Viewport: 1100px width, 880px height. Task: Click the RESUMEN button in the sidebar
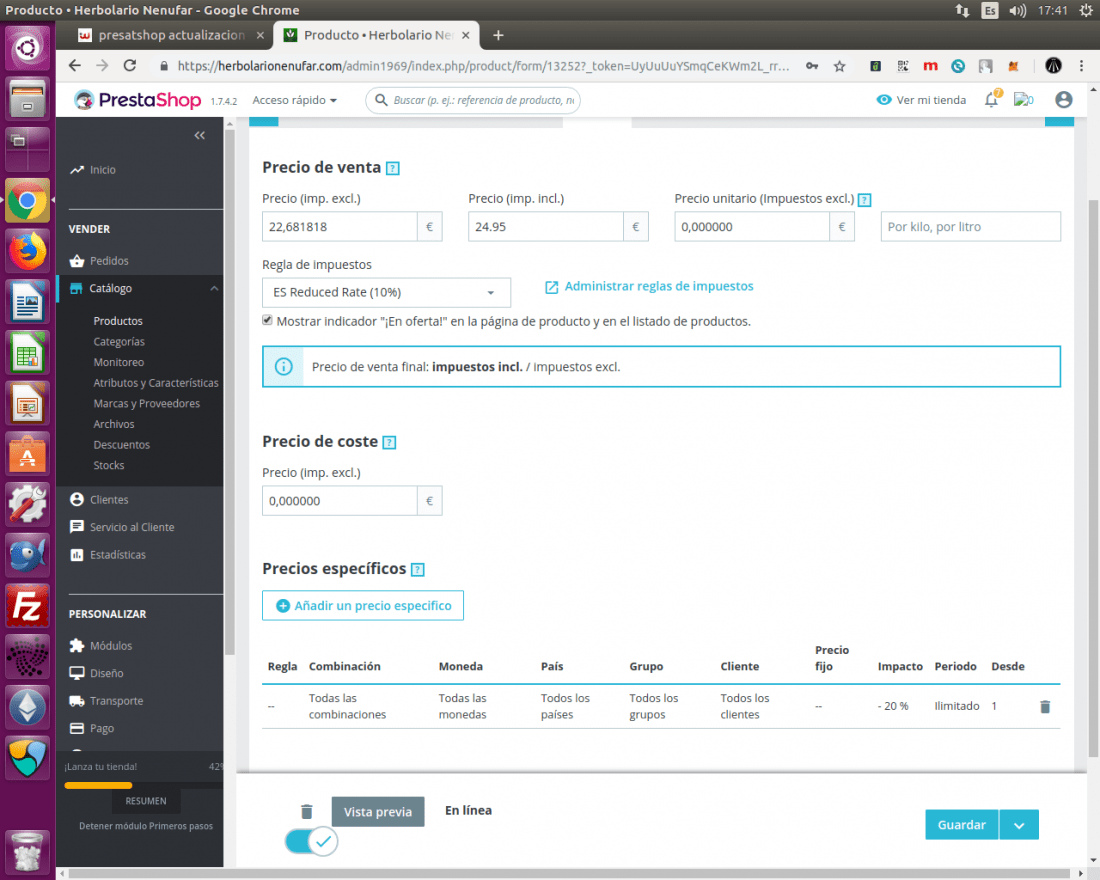click(146, 801)
